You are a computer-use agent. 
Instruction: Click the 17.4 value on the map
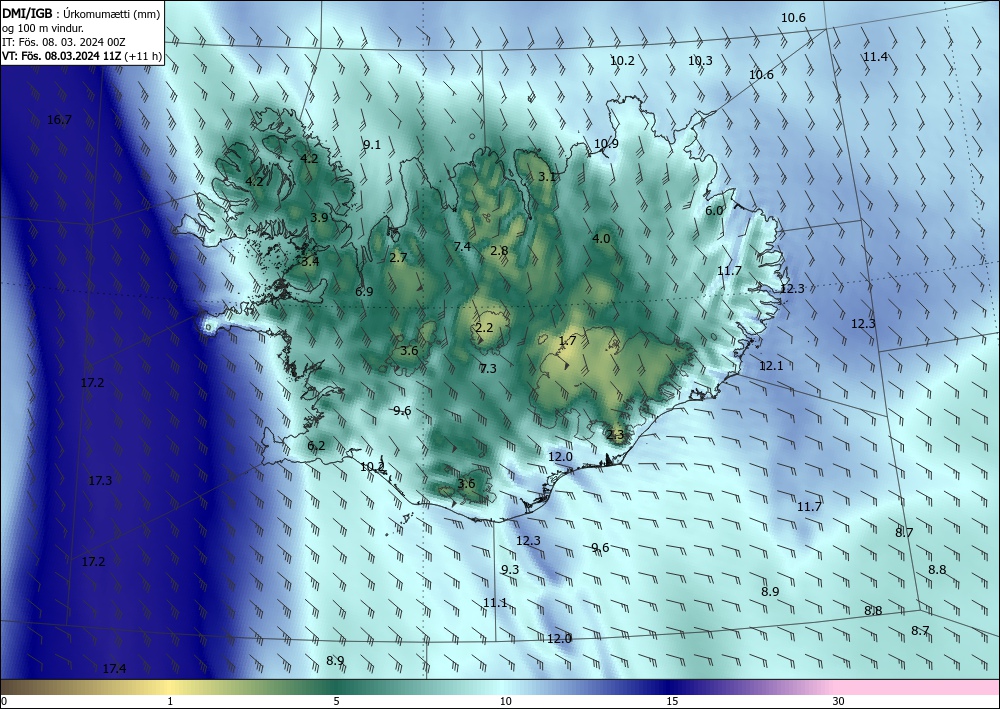click(x=114, y=668)
